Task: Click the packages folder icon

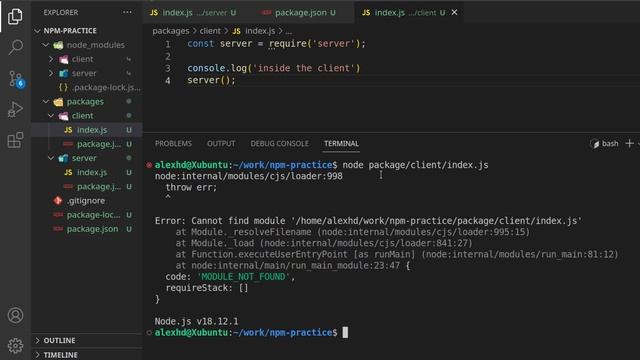Action: [58, 102]
